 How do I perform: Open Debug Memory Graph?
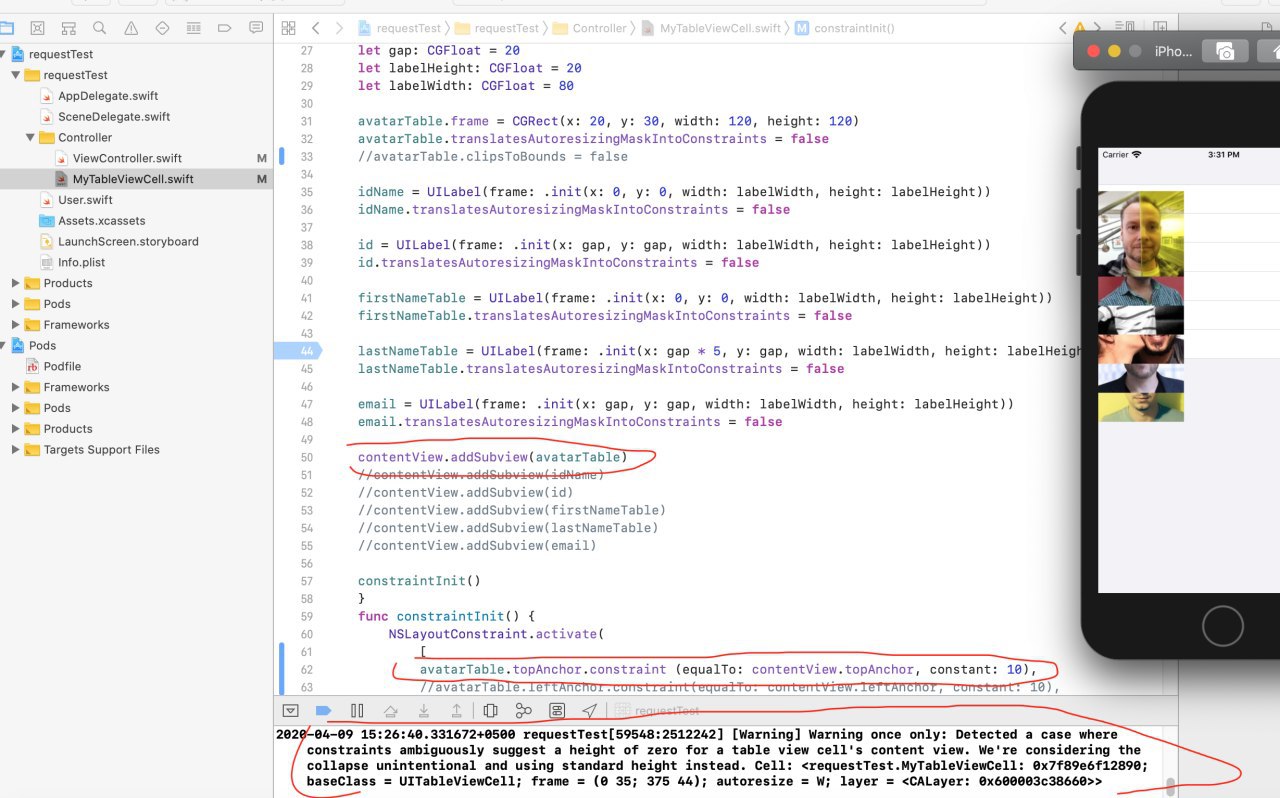click(x=523, y=710)
